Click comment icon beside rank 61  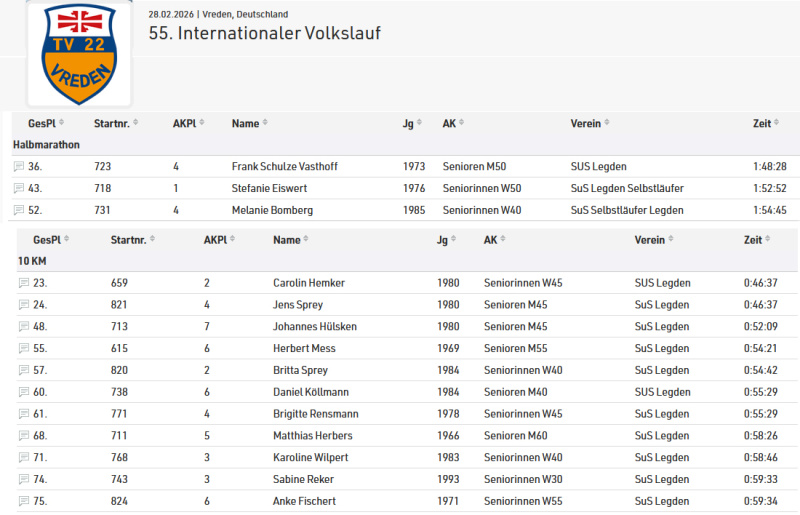tap(24, 414)
